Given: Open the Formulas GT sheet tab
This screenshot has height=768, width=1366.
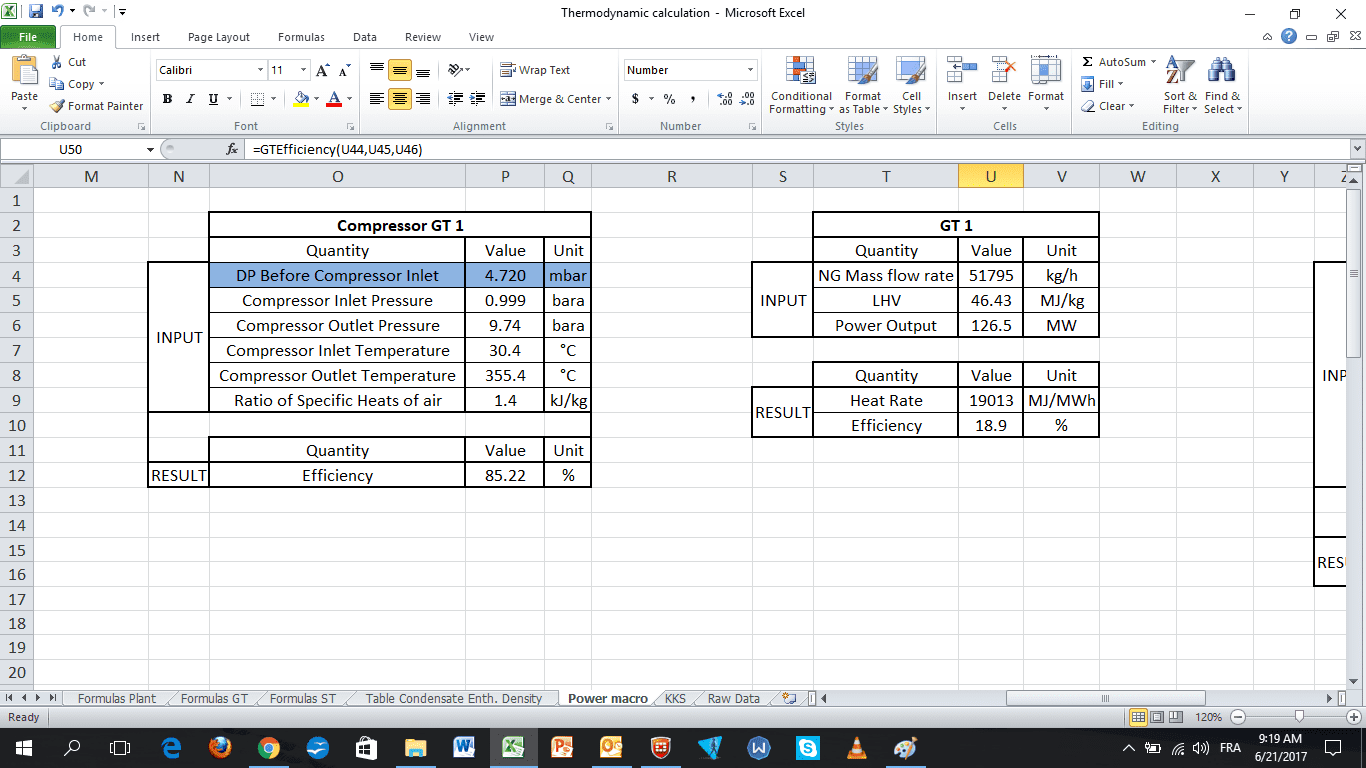Looking at the screenshot, I should click(214, 699).
